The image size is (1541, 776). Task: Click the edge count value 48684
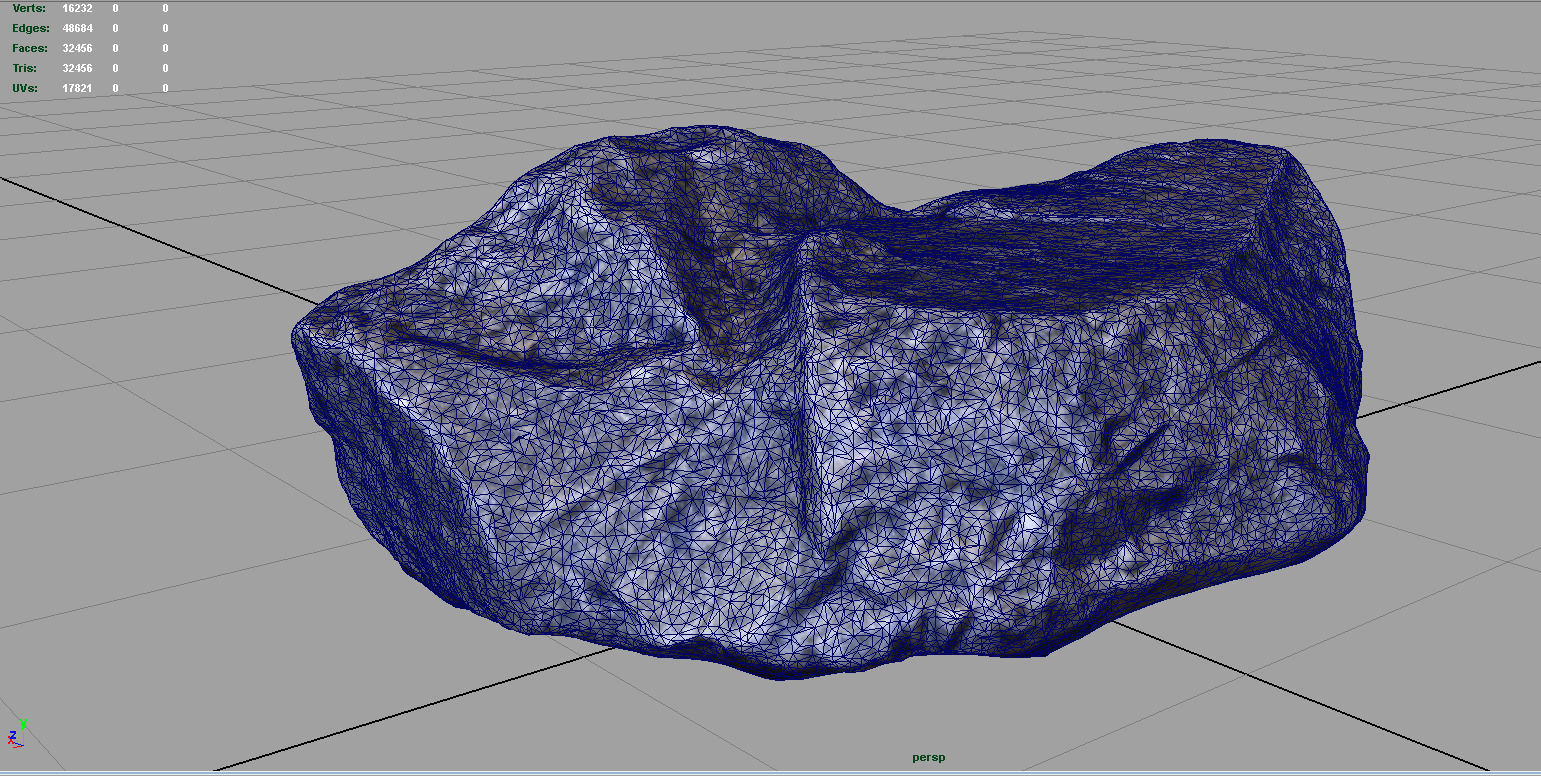point(77,28)
